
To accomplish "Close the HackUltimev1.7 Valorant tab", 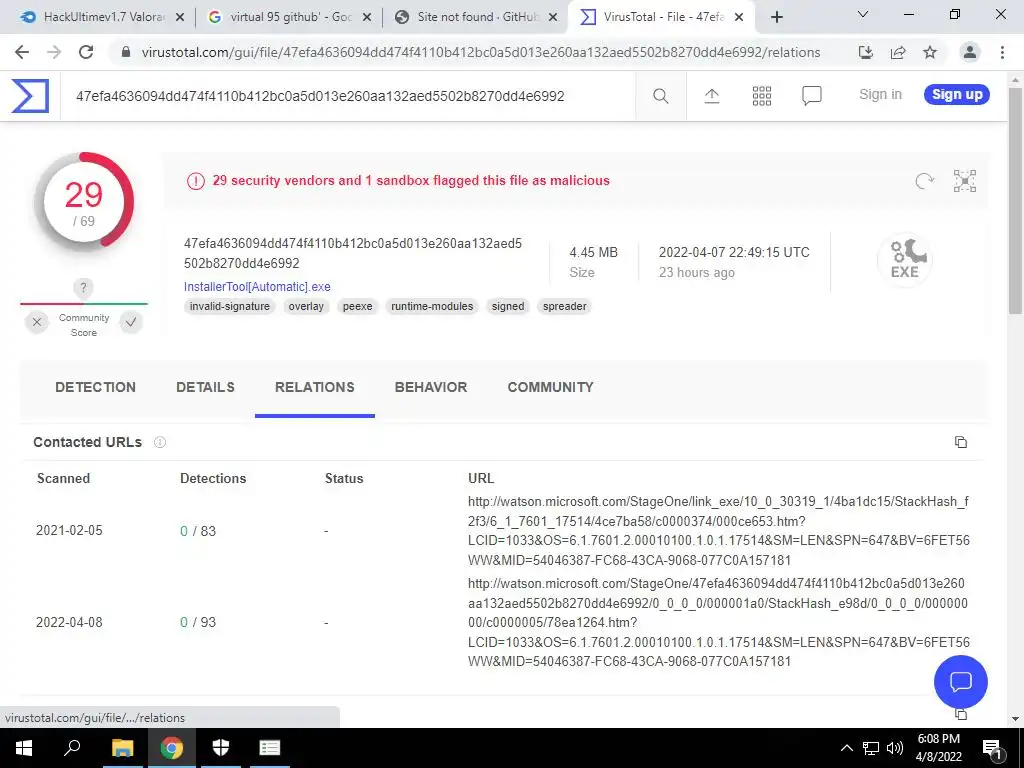I will click(x=180, y=17).
